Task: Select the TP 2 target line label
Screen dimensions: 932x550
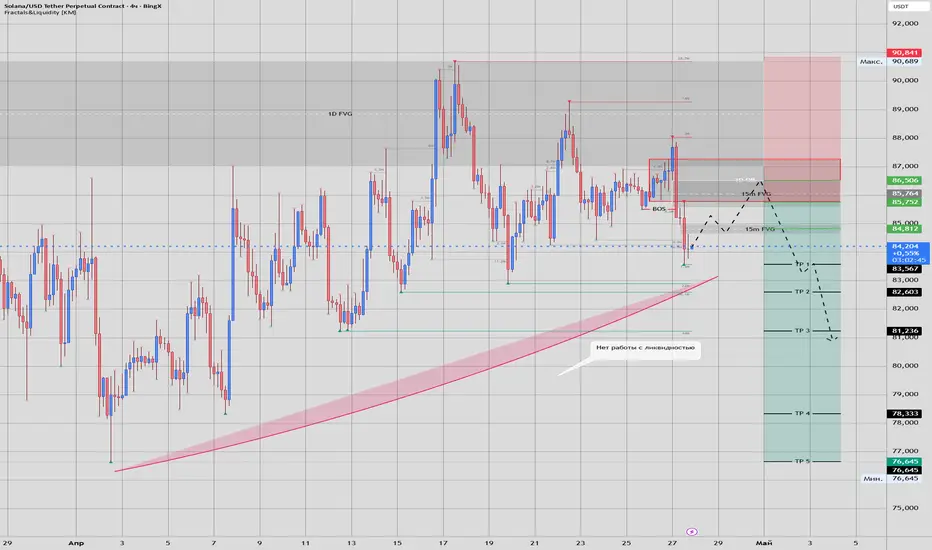Action: [x=802, y=292]
